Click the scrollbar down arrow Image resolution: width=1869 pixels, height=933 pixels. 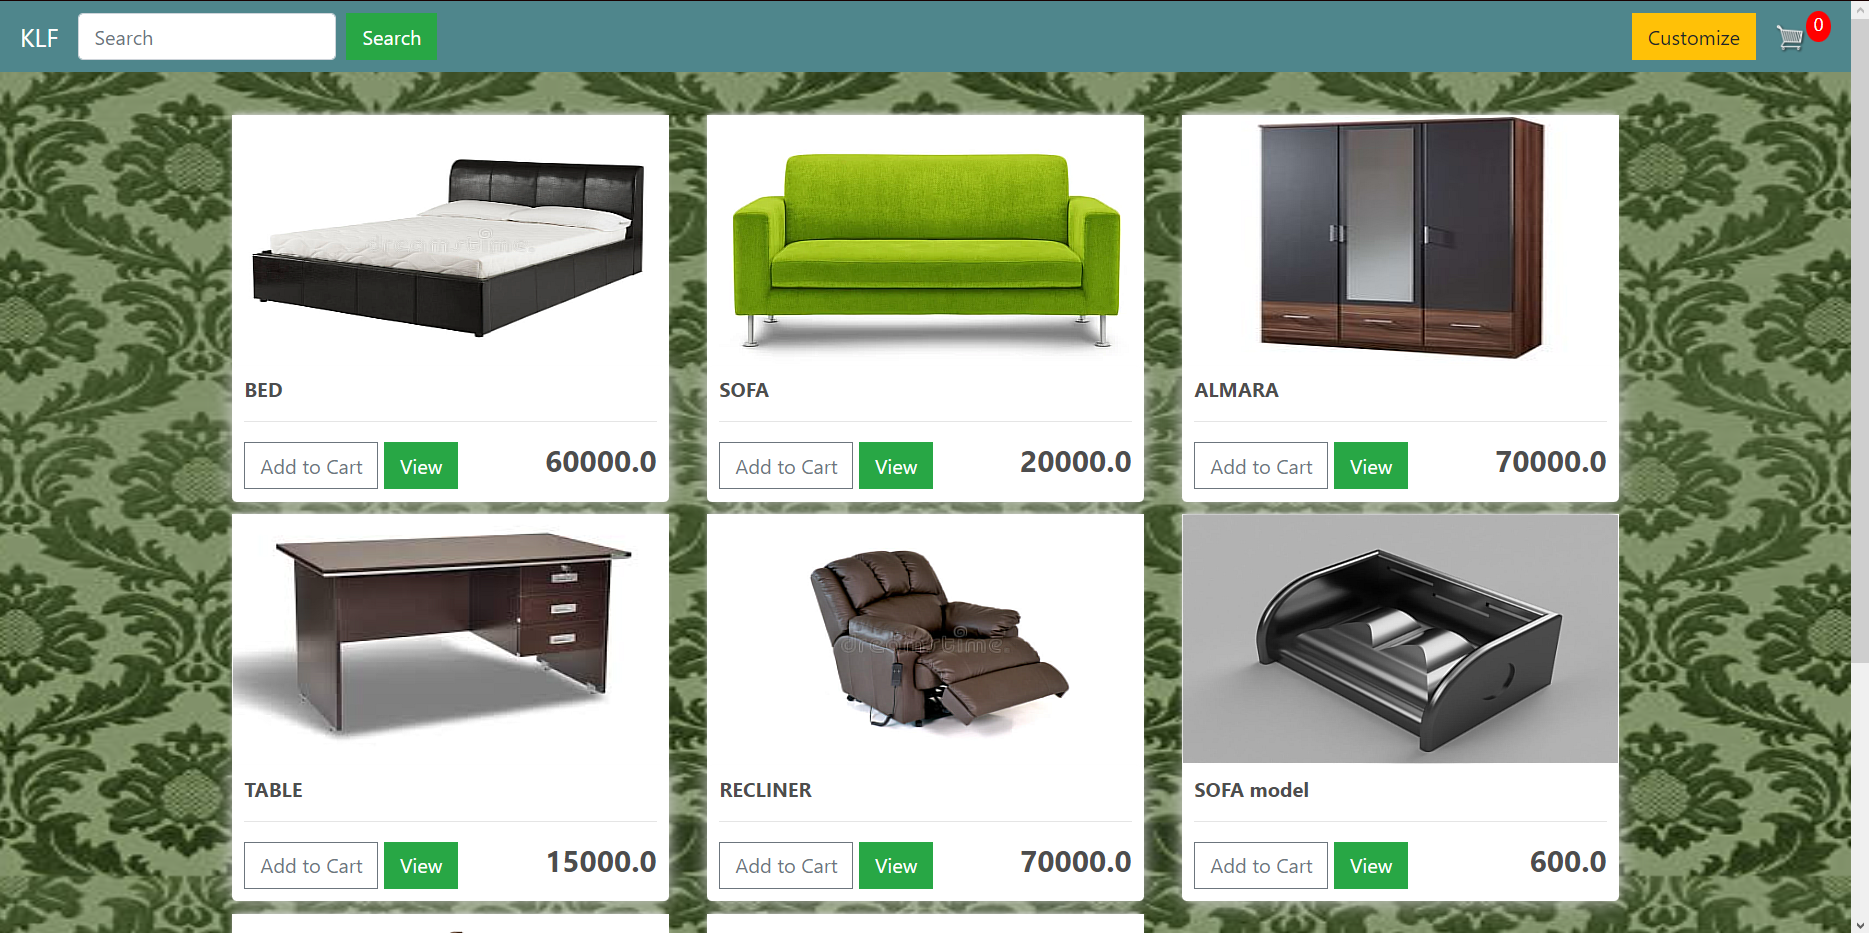click(x=1860, y=925)
